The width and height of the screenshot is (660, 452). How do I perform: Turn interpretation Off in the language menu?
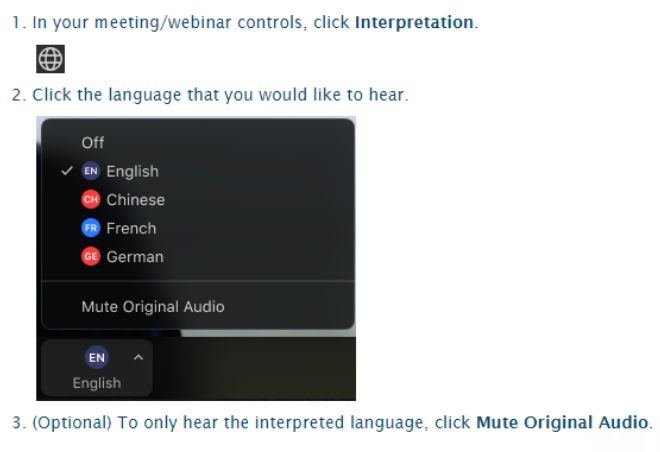click(x=93, y=143)
